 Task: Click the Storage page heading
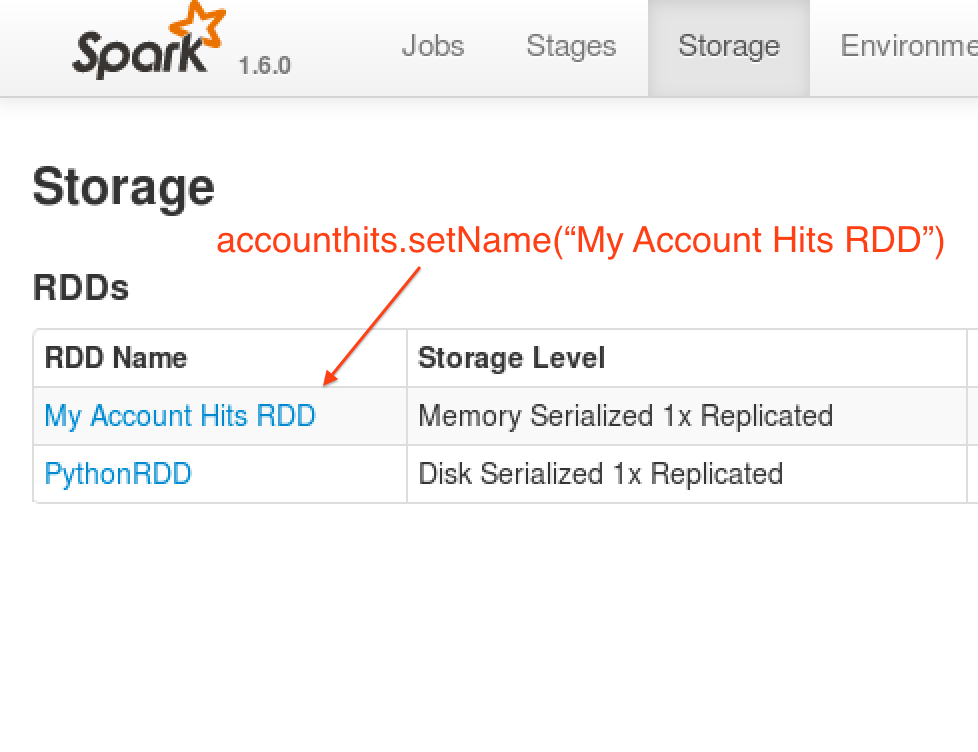(x=122, y=186)
